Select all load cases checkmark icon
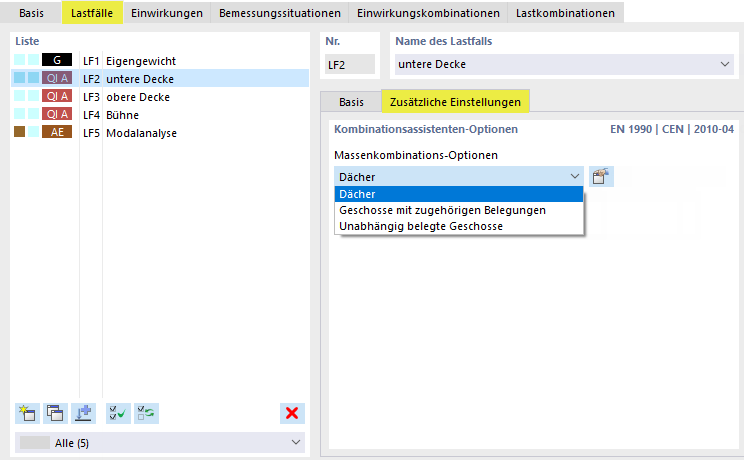 (x=118, y=413)
